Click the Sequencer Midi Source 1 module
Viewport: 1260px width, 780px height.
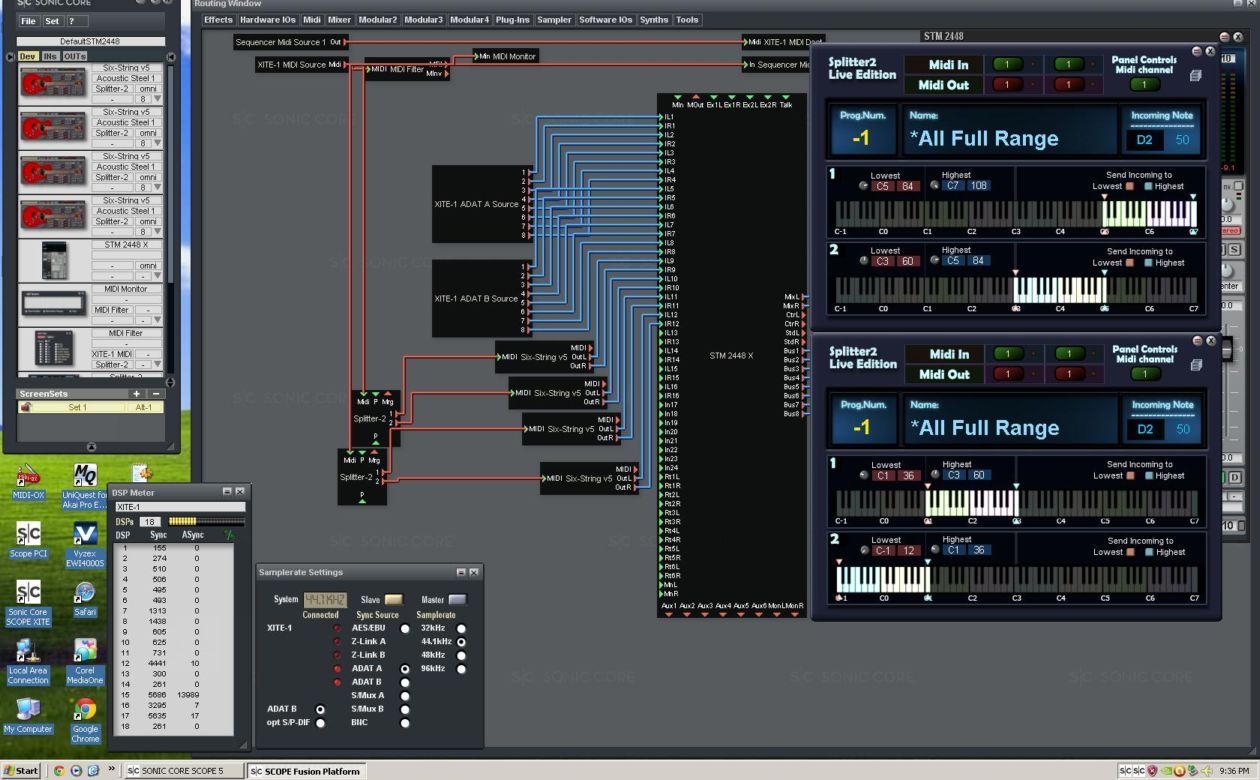coord(289,42)
